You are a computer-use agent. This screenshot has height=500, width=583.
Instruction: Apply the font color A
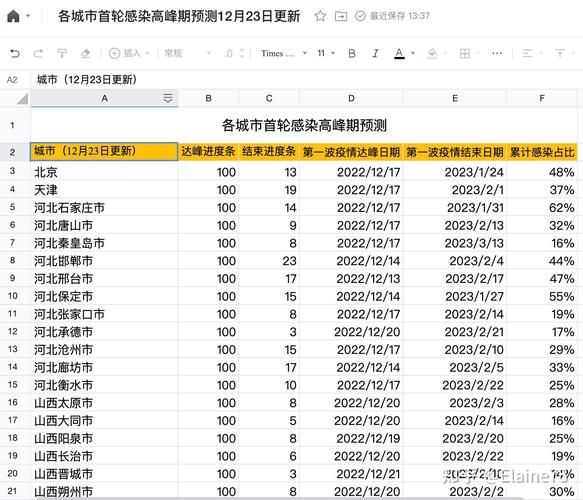tap(399, 54)
